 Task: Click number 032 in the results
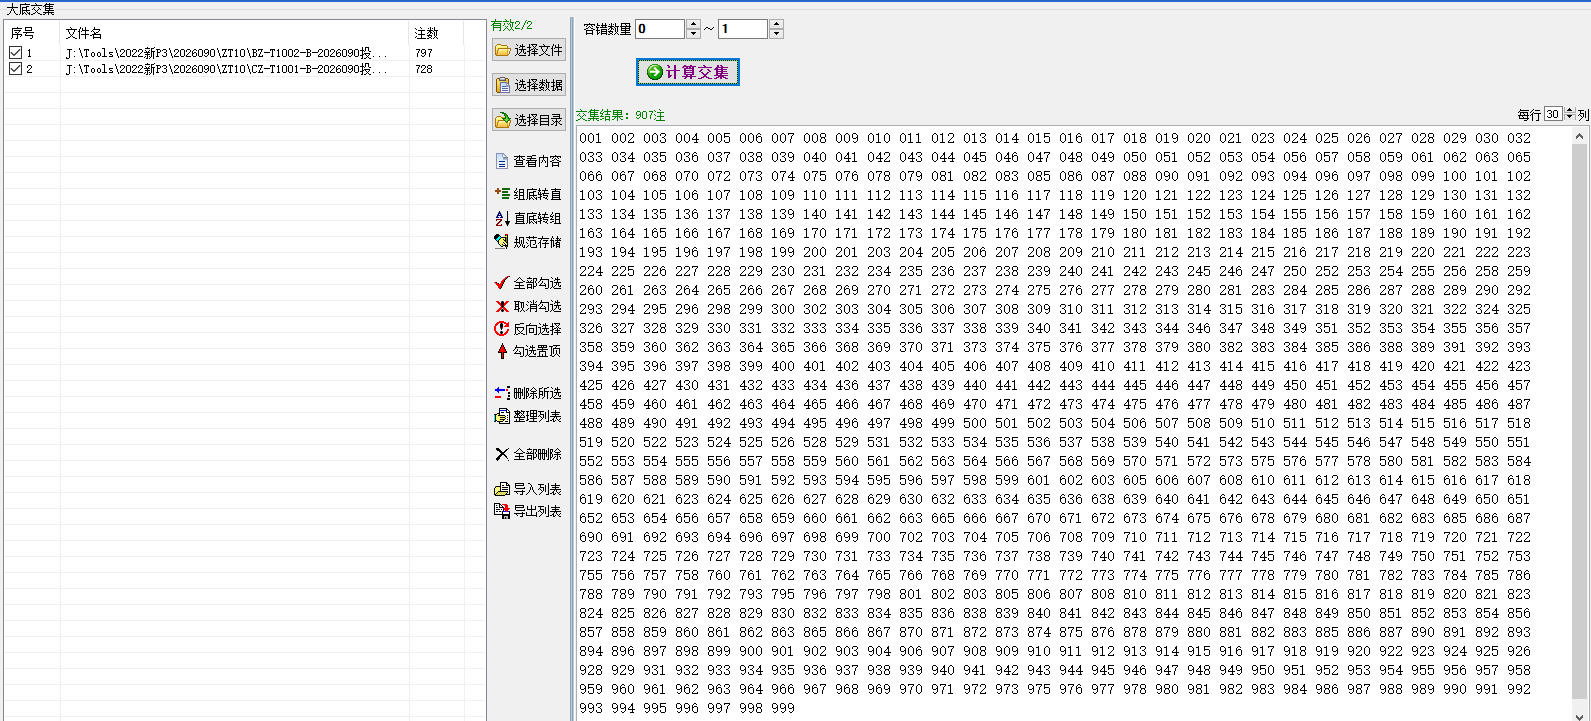(x=1519, y=138)
